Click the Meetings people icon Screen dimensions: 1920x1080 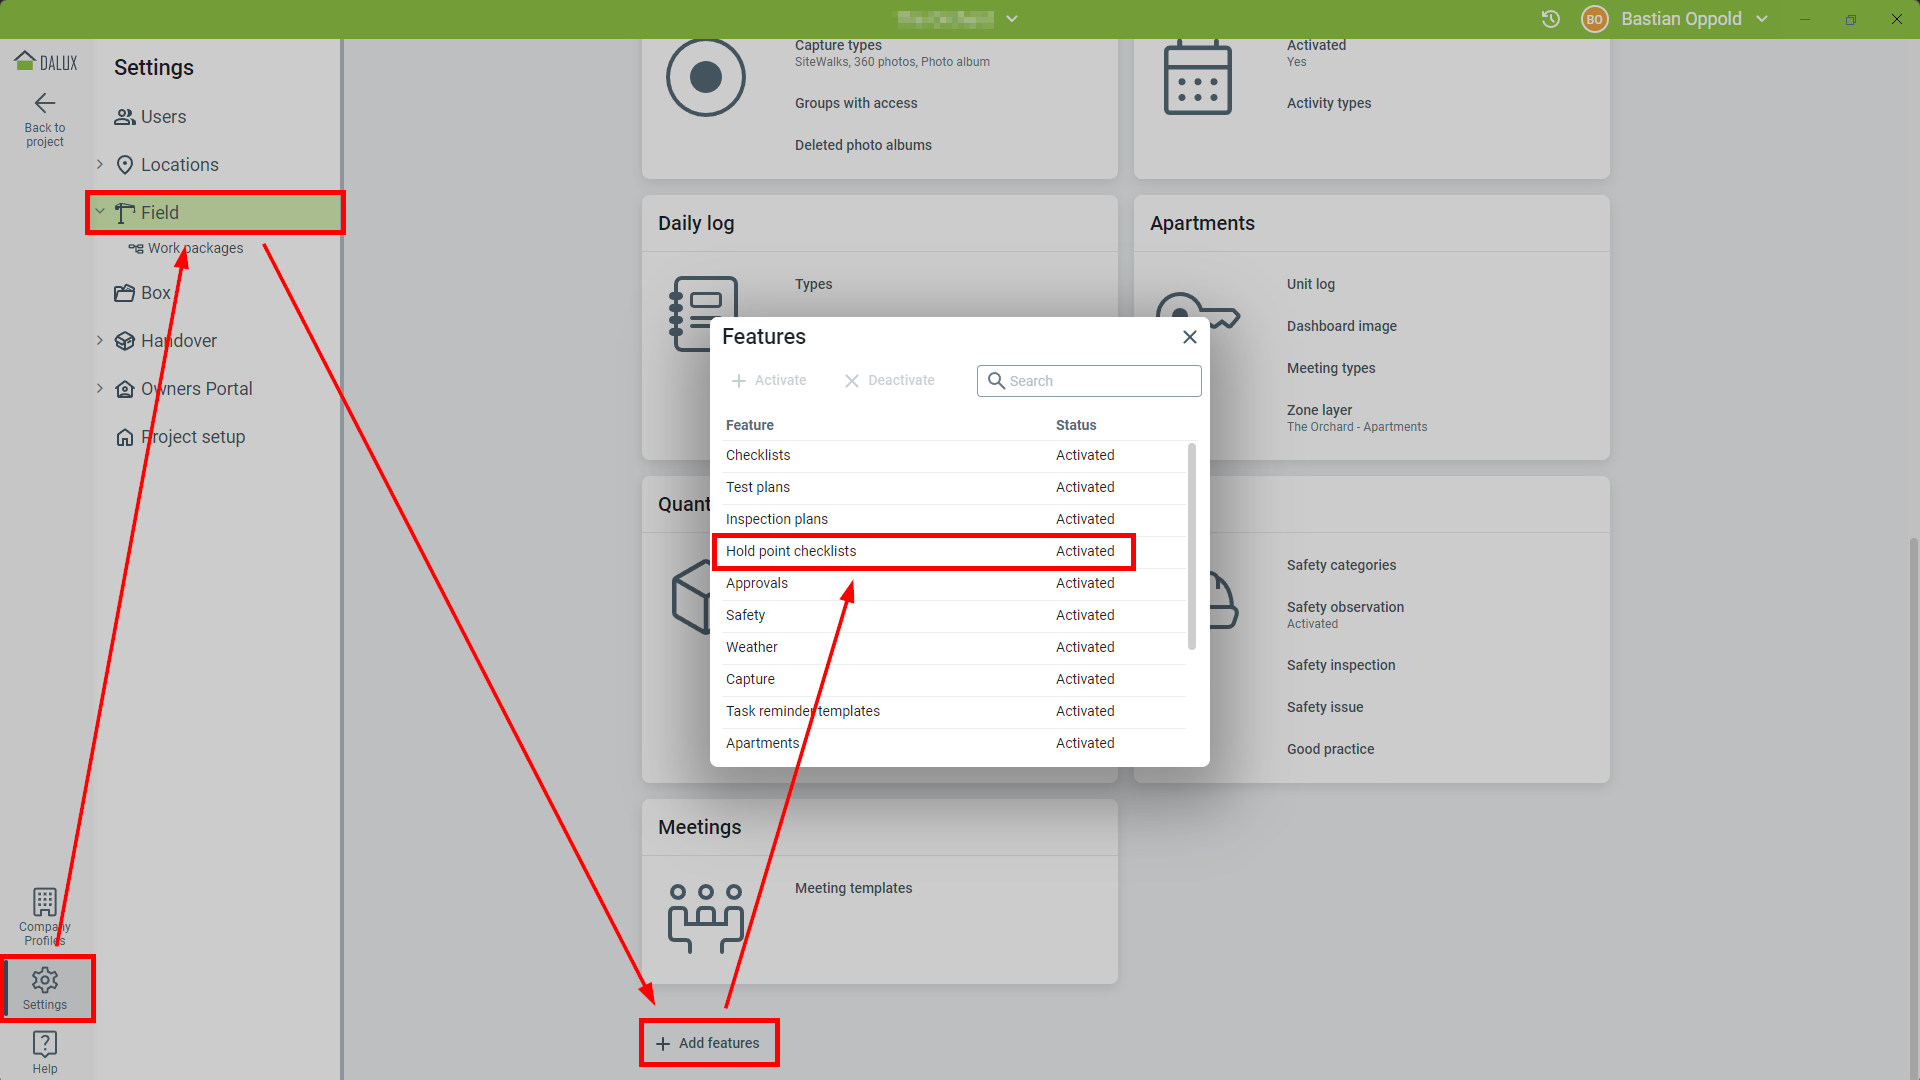[x=706, y=917]
